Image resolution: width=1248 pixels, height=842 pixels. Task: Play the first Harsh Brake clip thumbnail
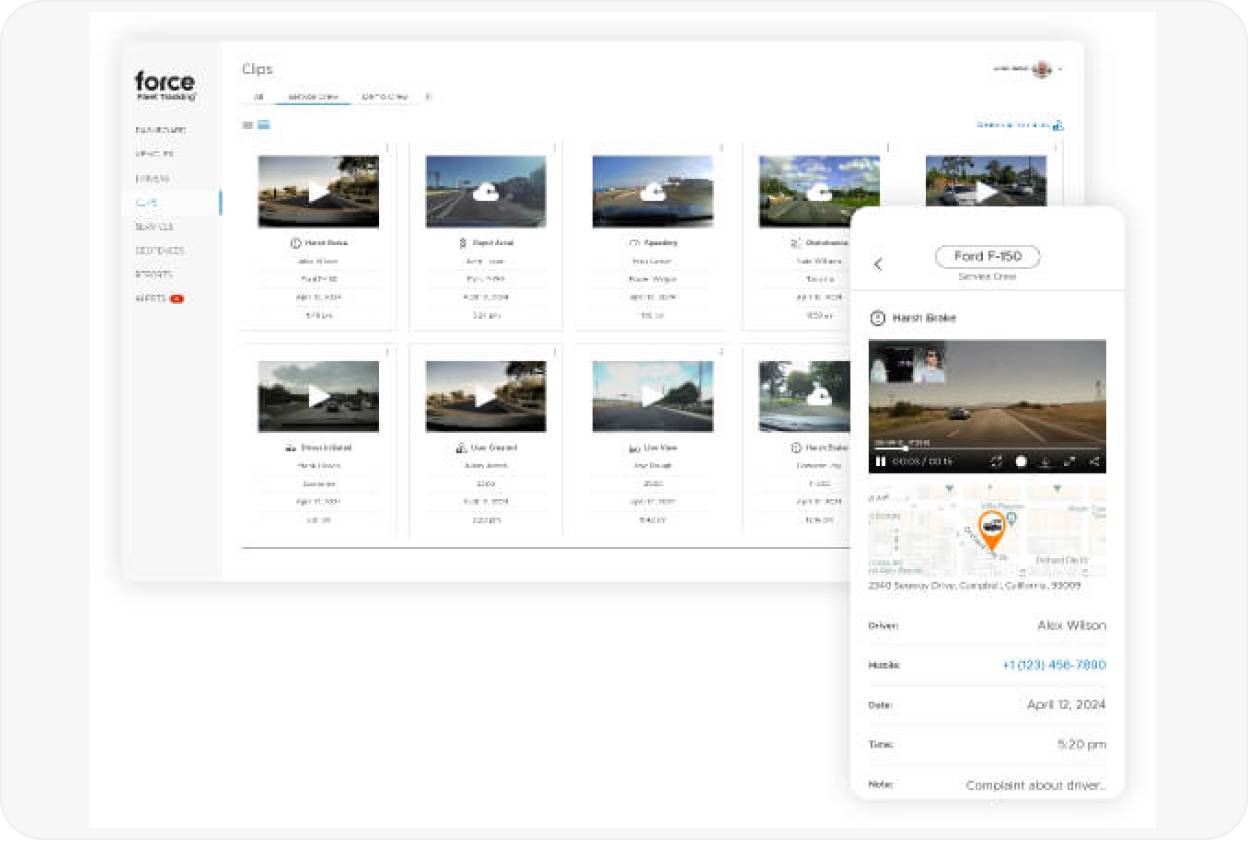click(x=318, y=192)
